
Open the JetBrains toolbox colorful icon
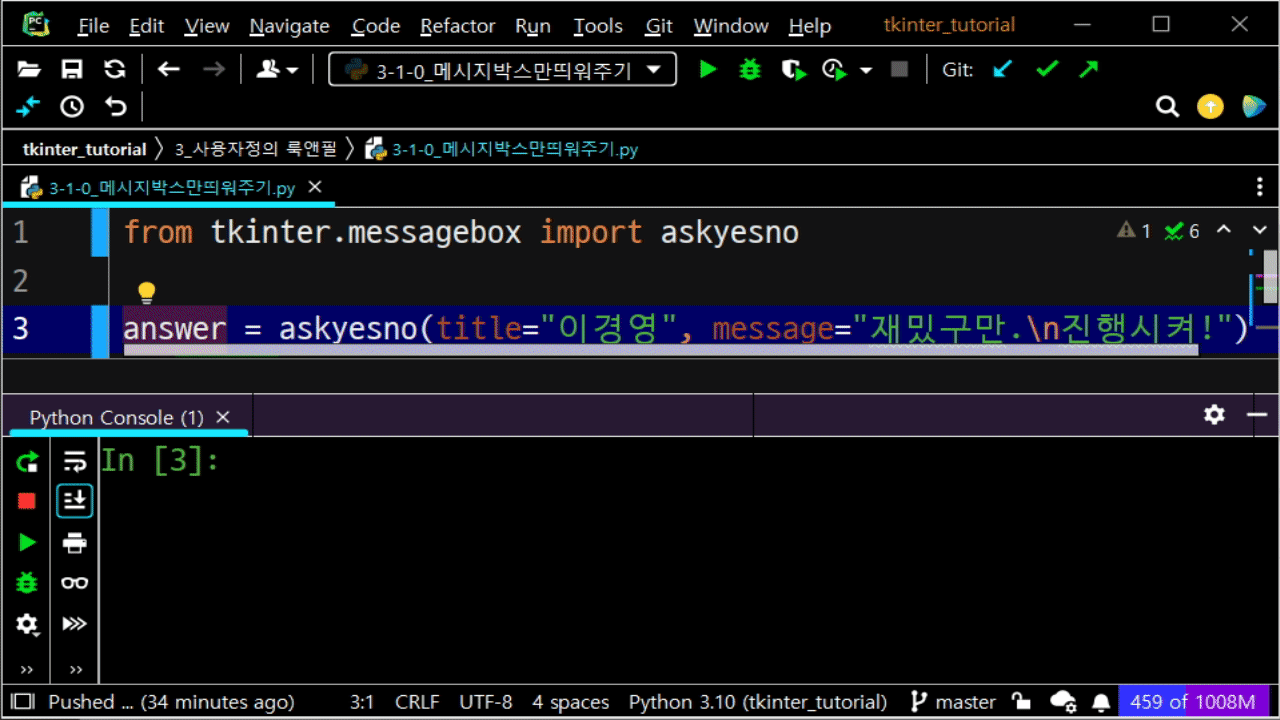[1254, 106]
